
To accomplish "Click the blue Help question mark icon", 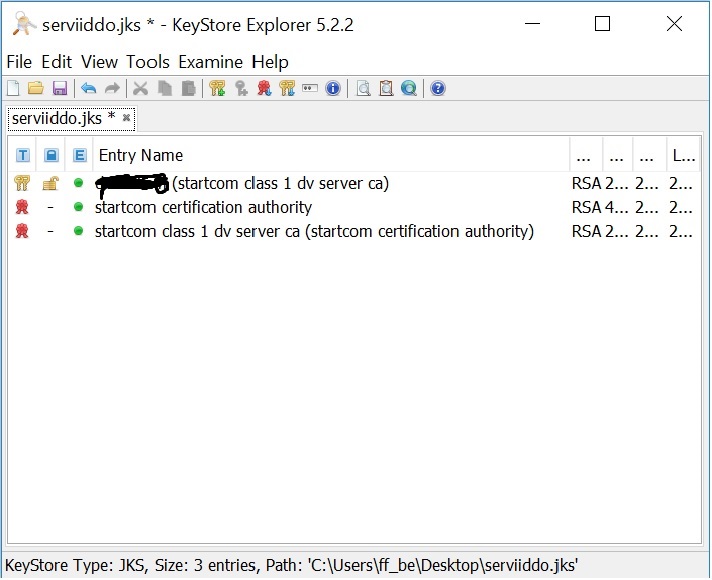I will point(437,89).
